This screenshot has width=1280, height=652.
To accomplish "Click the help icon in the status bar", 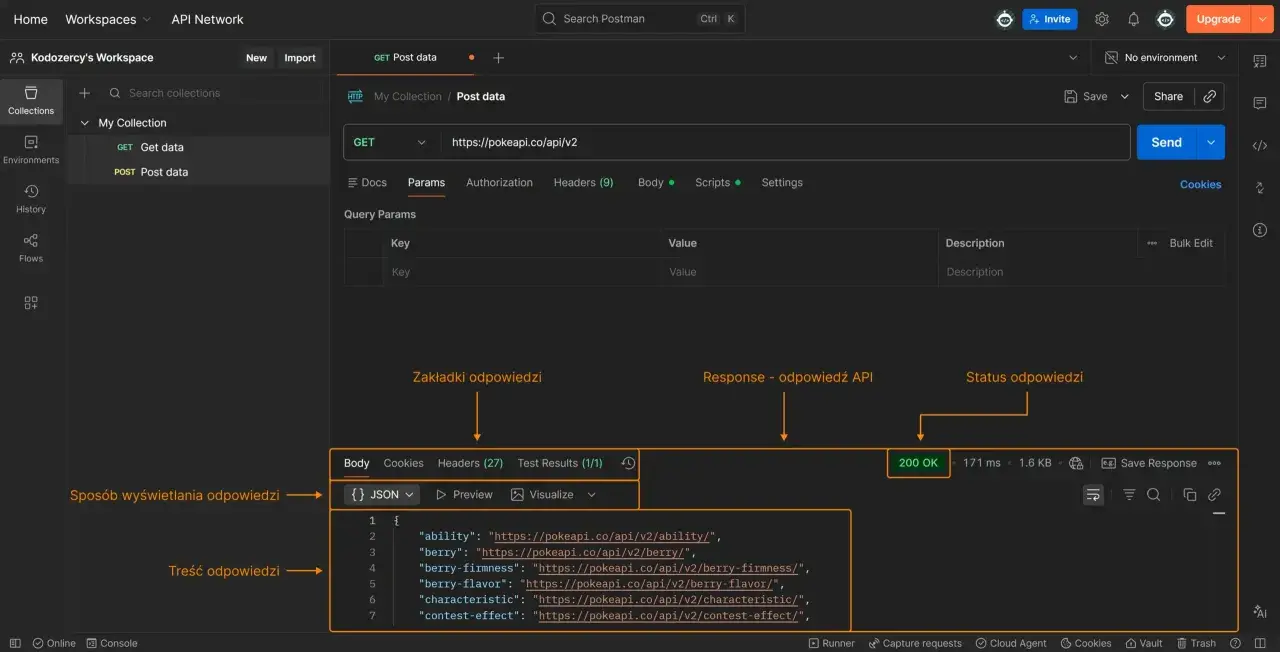I will (1235, 643).
